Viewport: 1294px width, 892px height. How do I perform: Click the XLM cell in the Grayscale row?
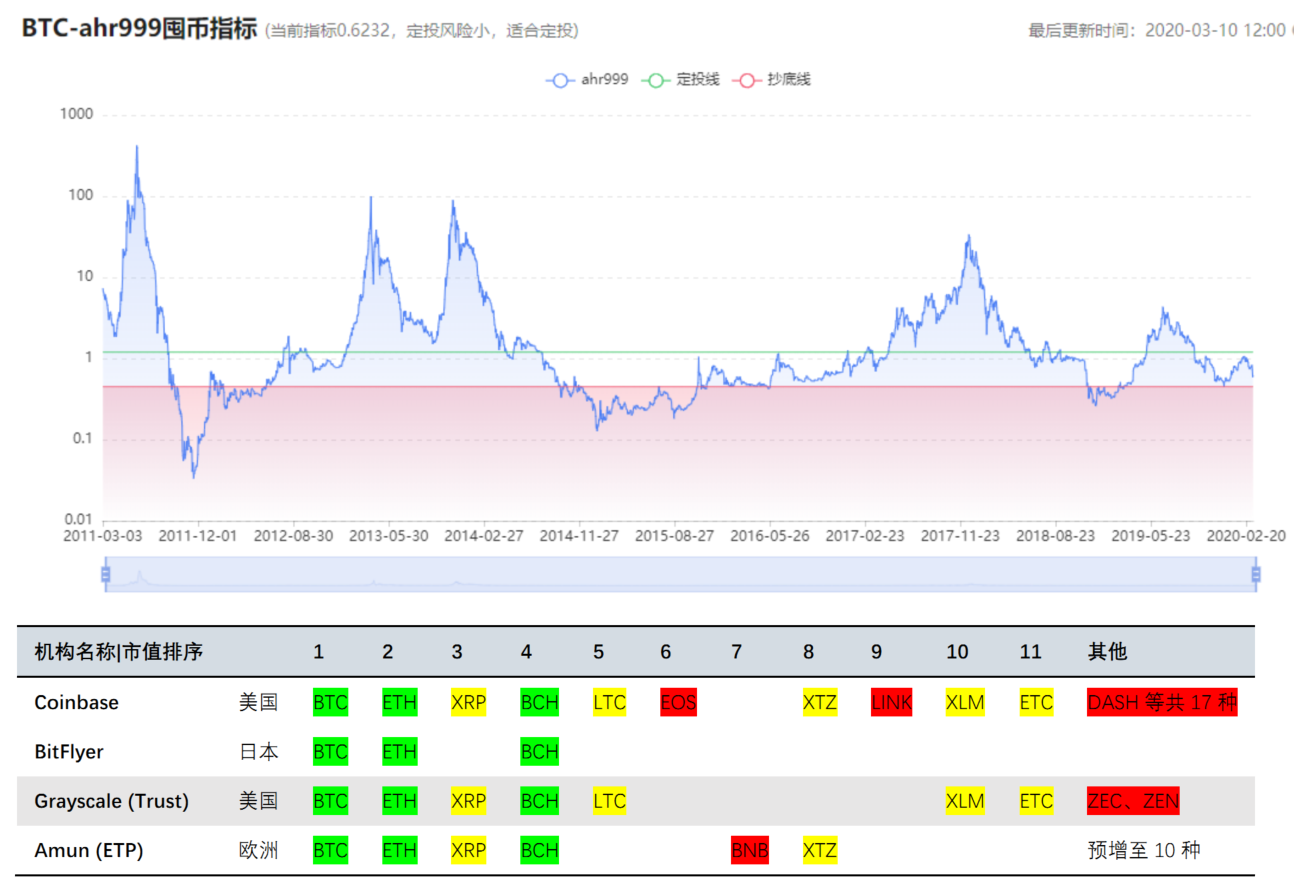[965, 801]
